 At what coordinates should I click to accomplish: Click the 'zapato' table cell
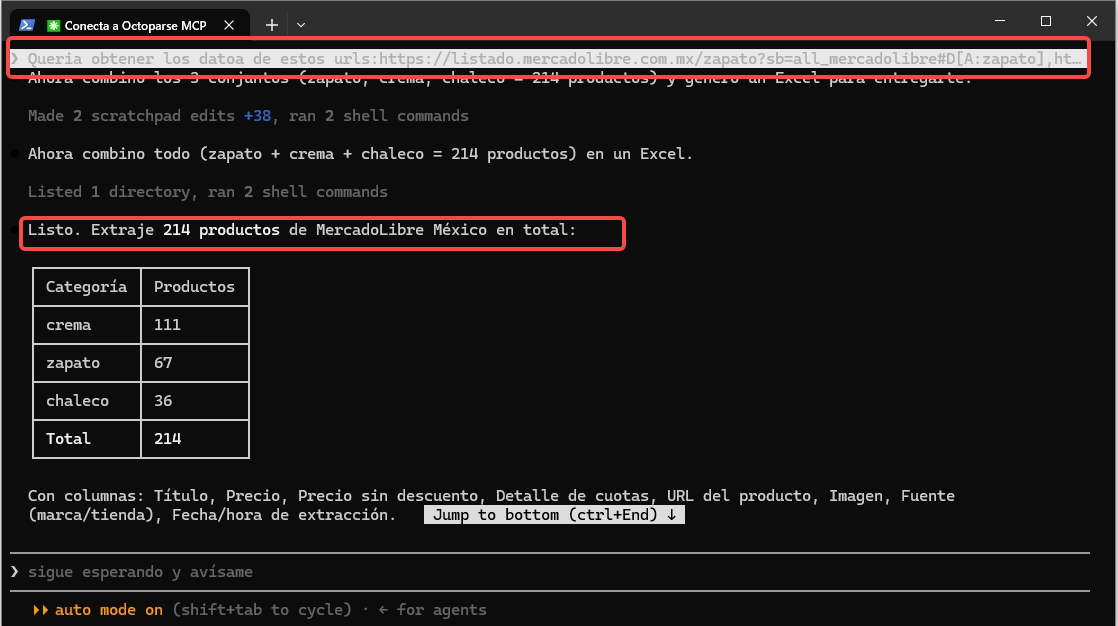86,363
